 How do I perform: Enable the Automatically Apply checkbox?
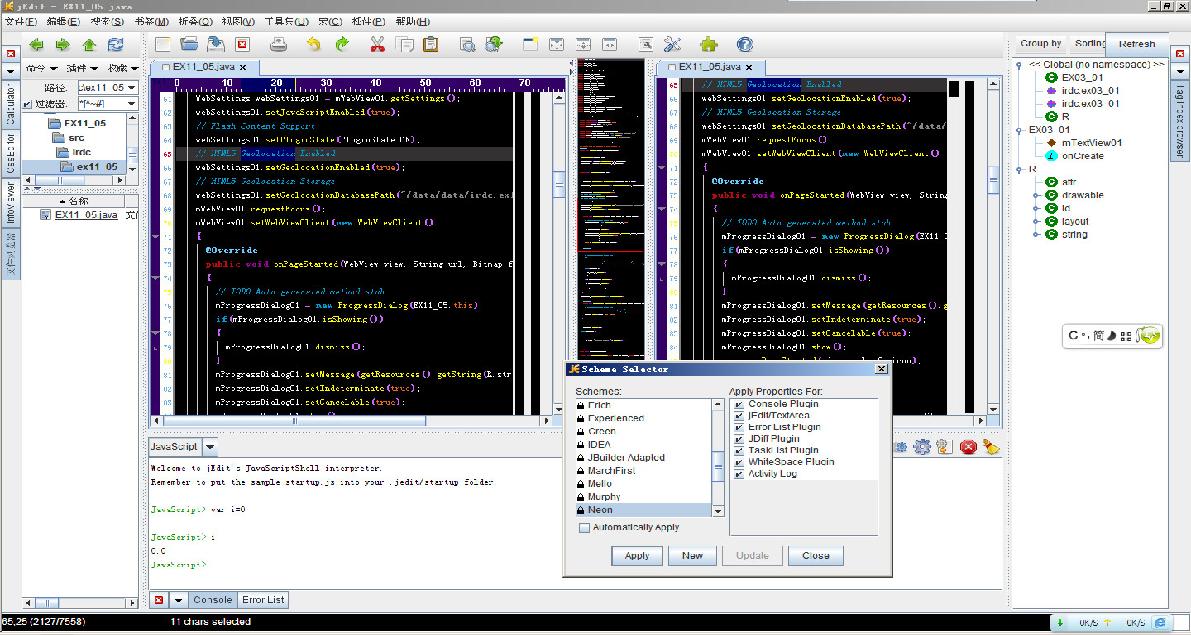585,527
